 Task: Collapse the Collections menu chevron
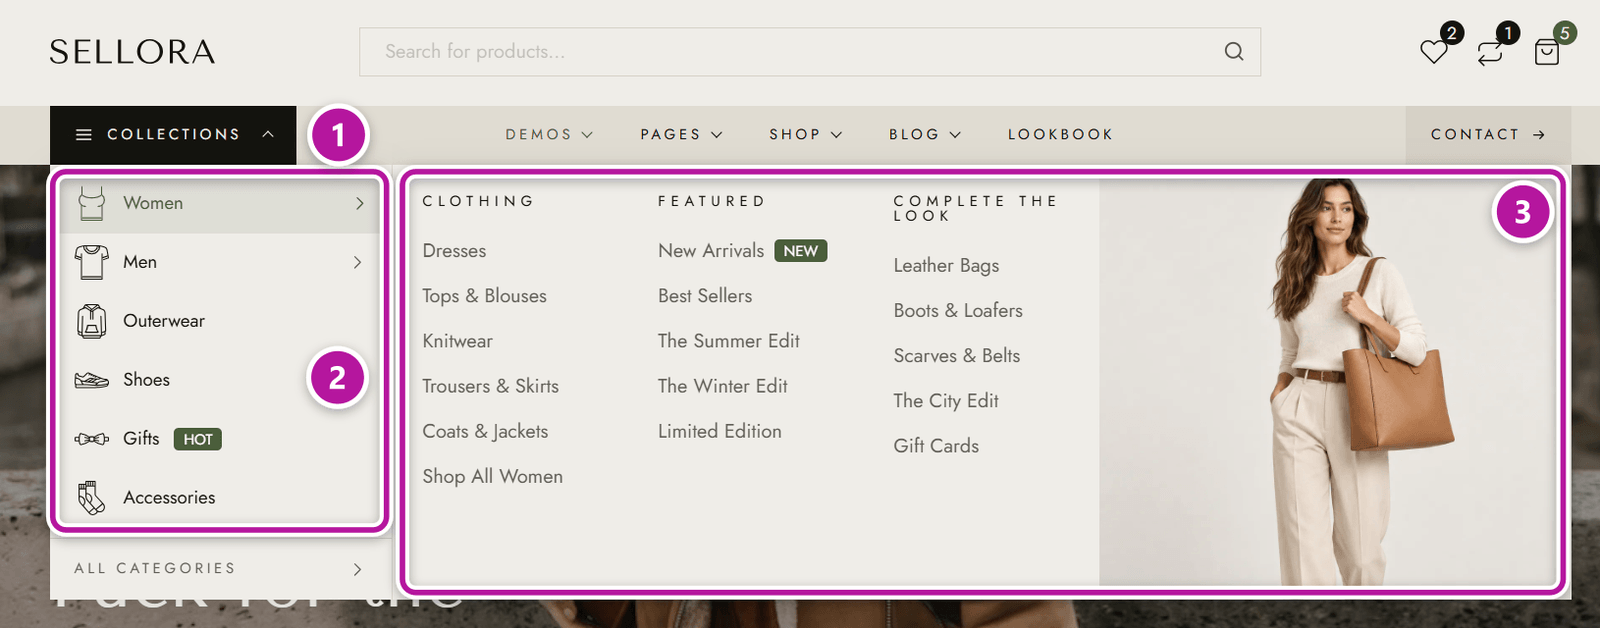tap(268, 134)
